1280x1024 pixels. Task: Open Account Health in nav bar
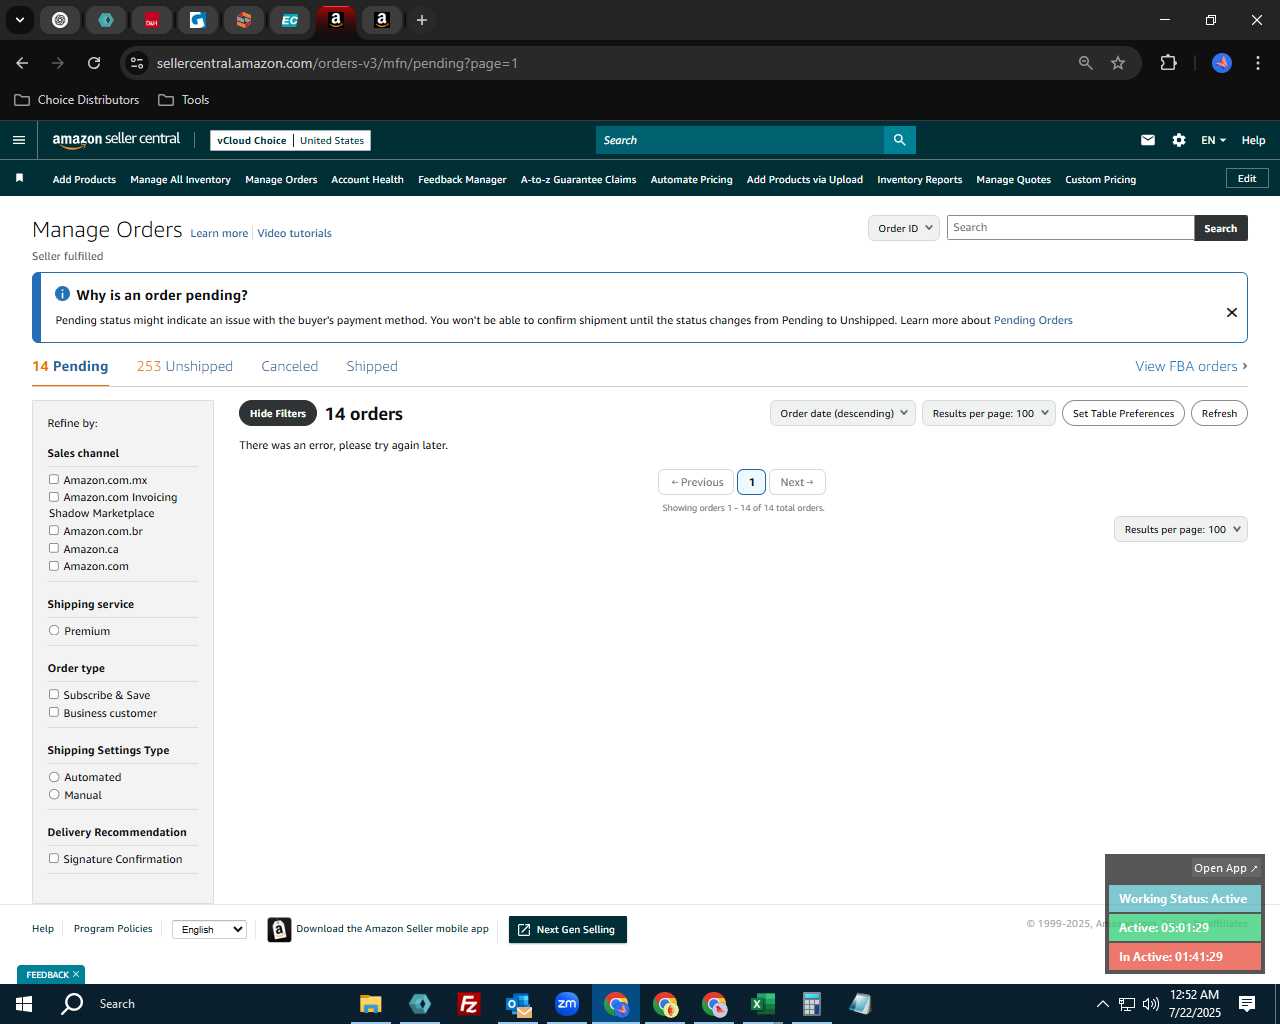[367, 179]
